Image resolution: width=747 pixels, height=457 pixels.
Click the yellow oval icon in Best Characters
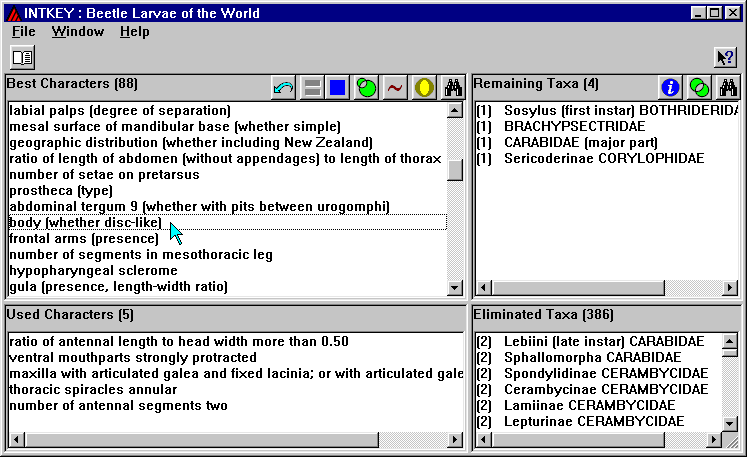pyautogui.click(x=424, y=88)
